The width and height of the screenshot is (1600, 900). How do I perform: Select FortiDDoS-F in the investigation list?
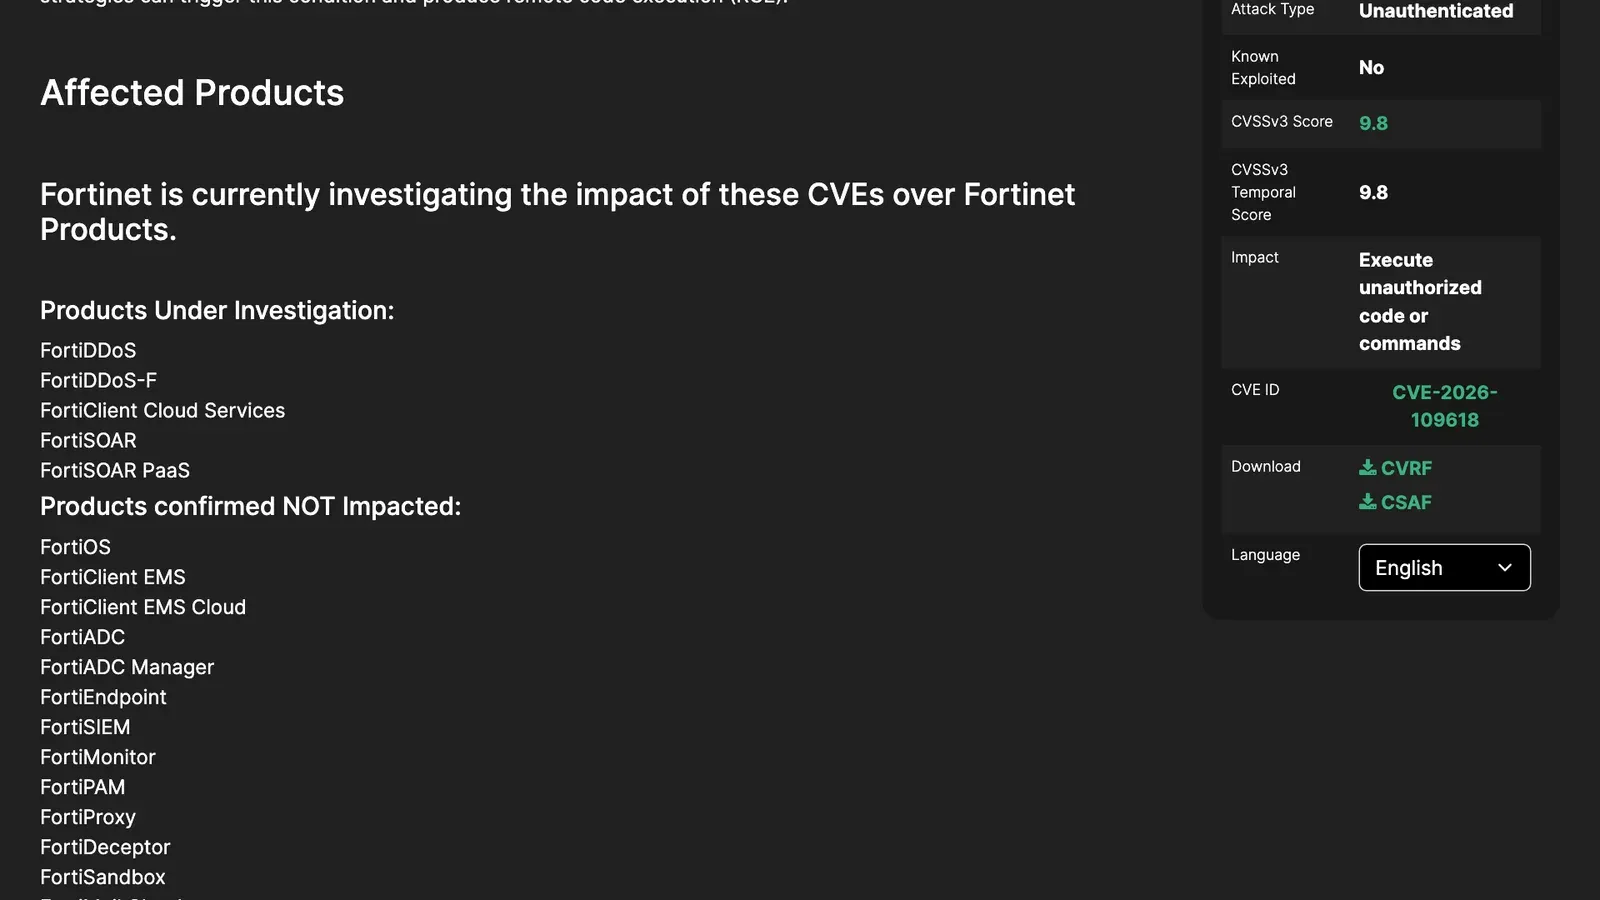click(x=99, y=381)
